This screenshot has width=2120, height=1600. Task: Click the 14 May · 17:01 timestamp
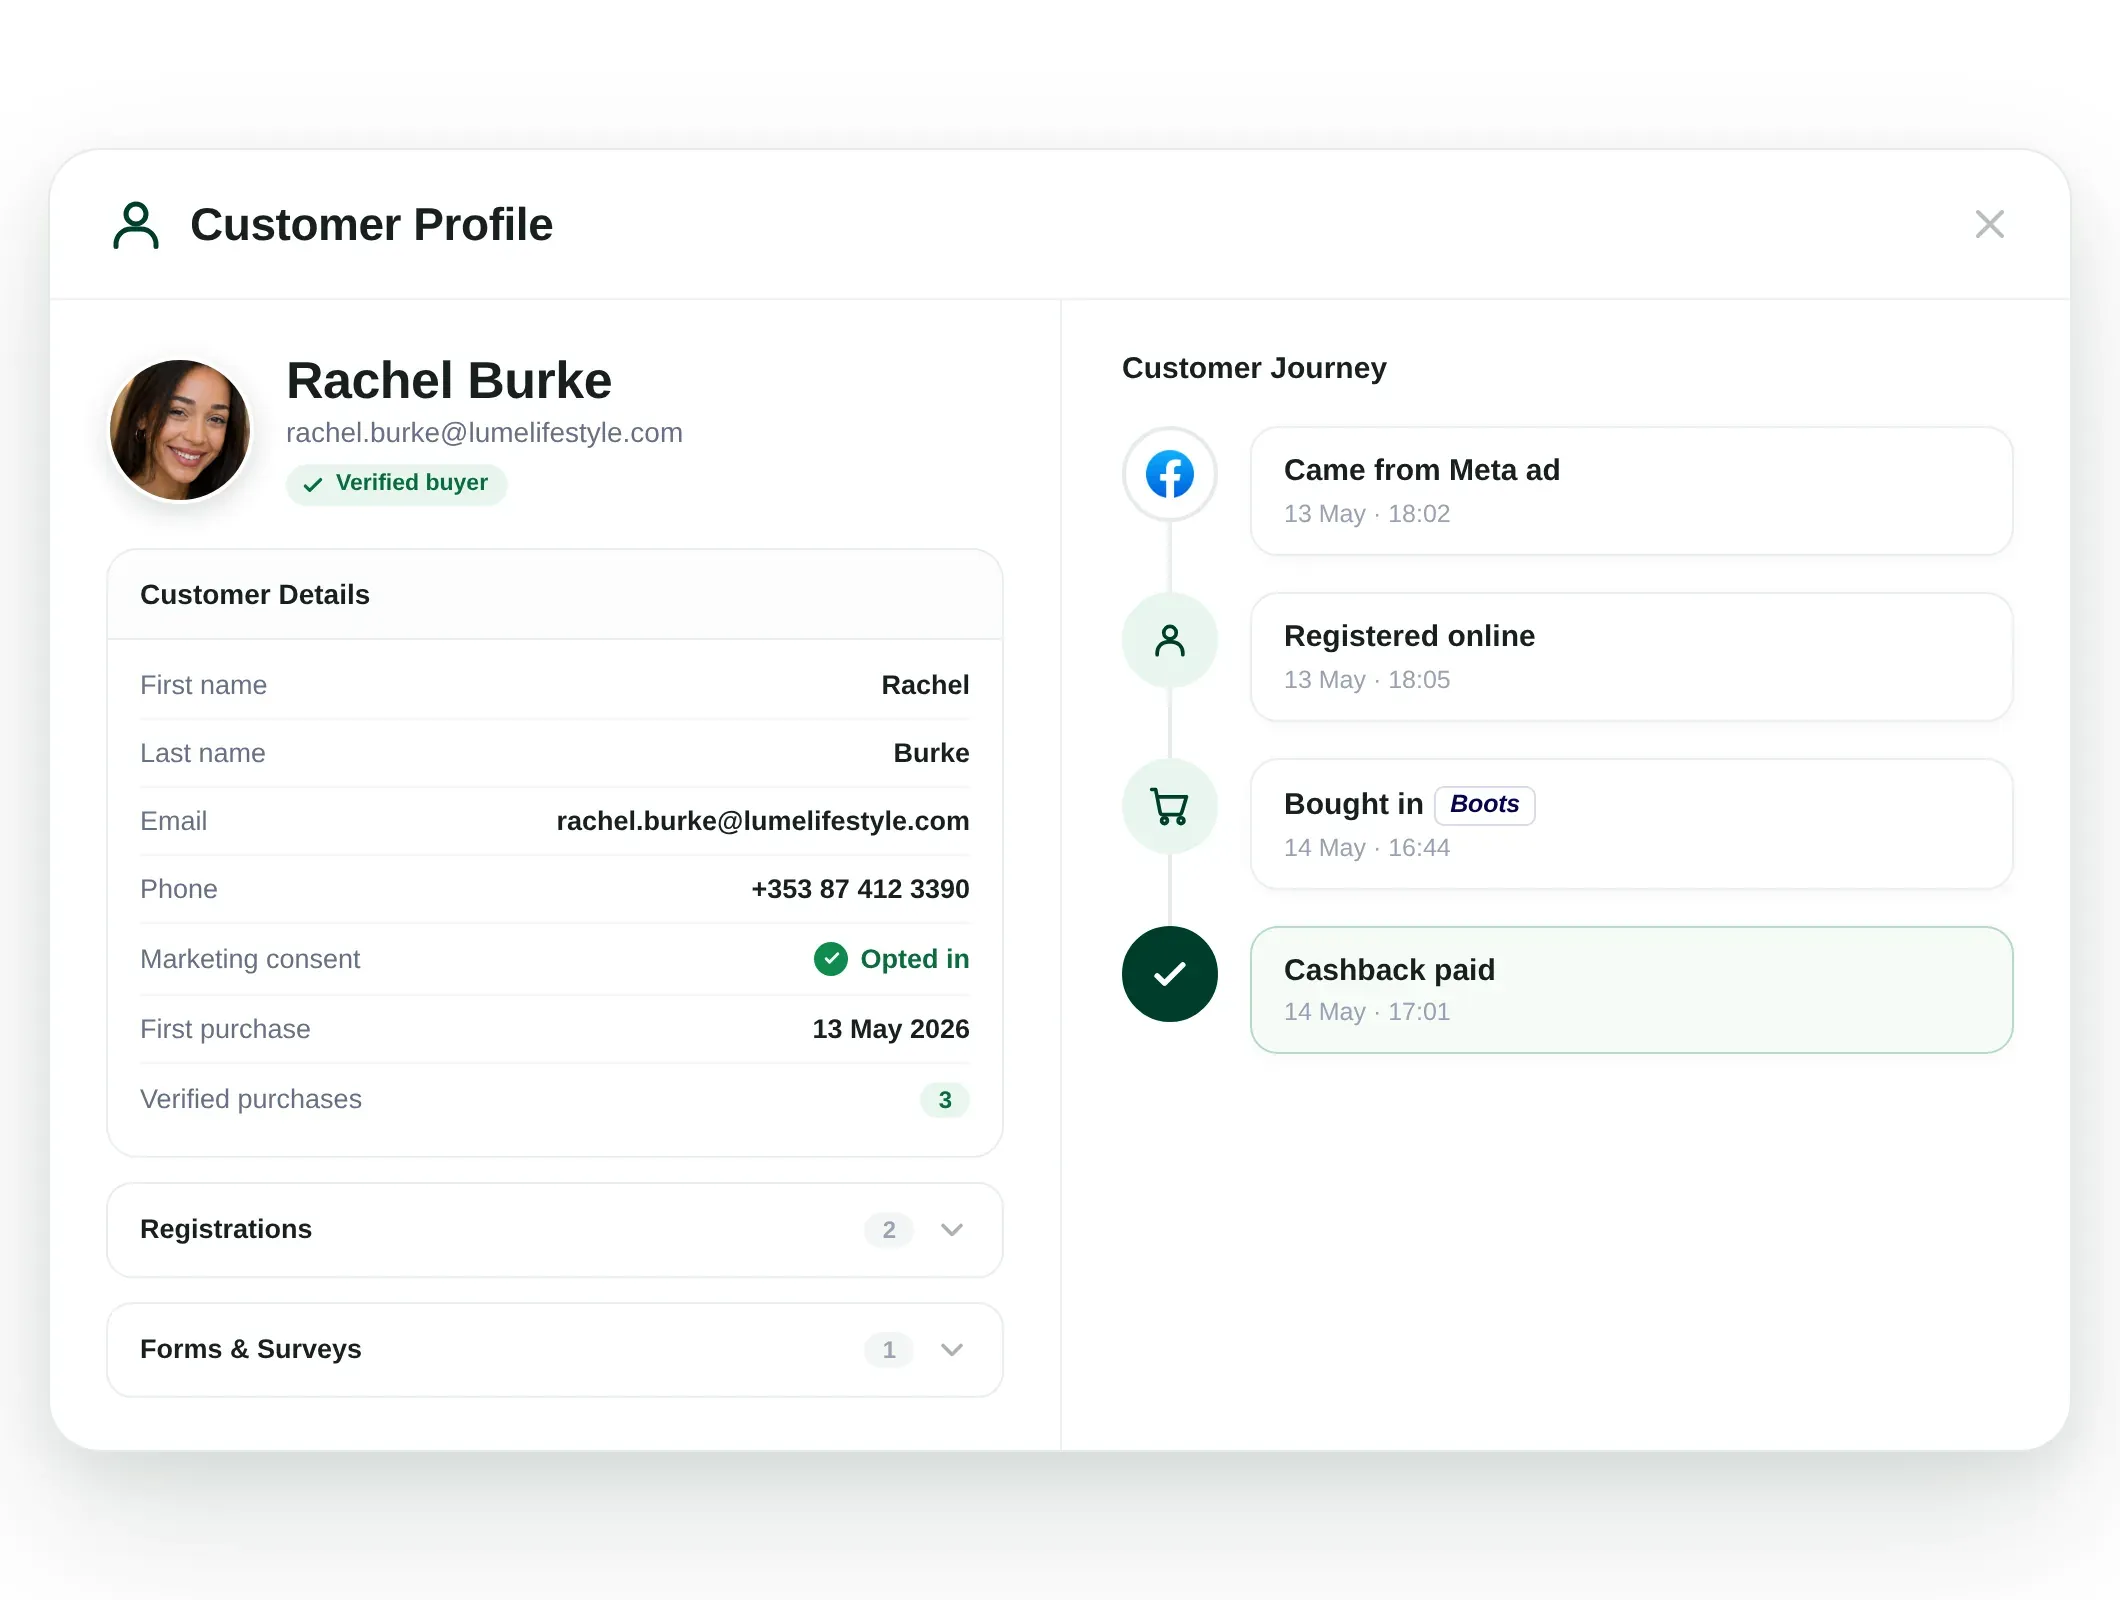click(x=1366, y=1012)
